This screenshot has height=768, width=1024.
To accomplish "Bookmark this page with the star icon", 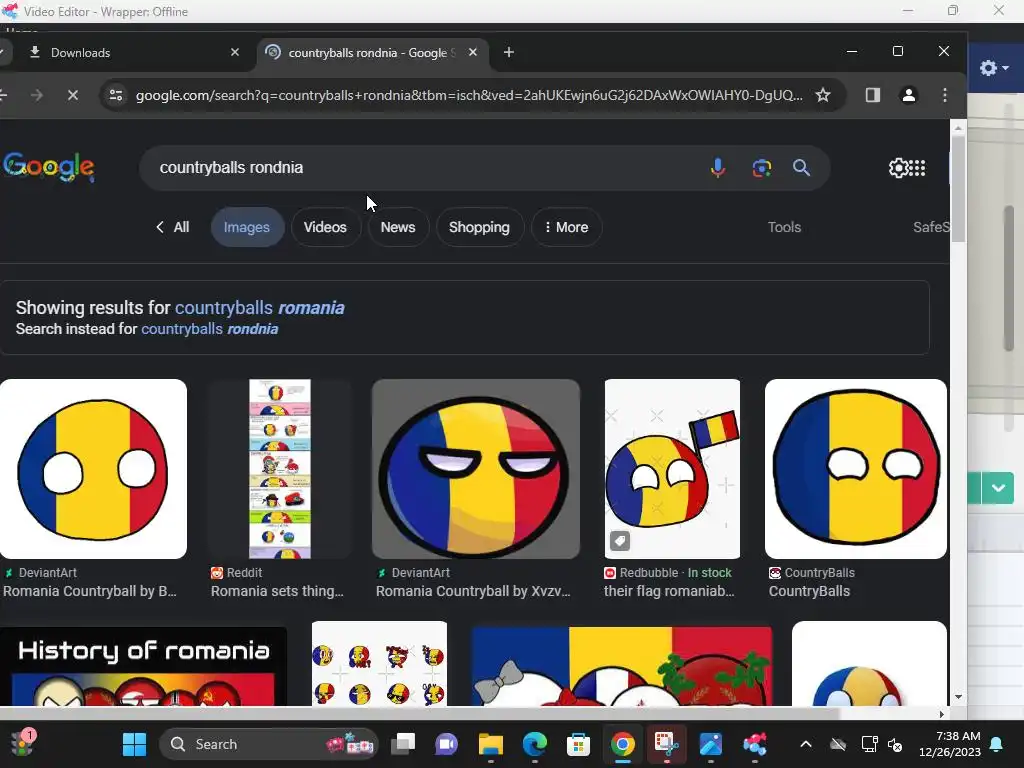I will 823,95.
